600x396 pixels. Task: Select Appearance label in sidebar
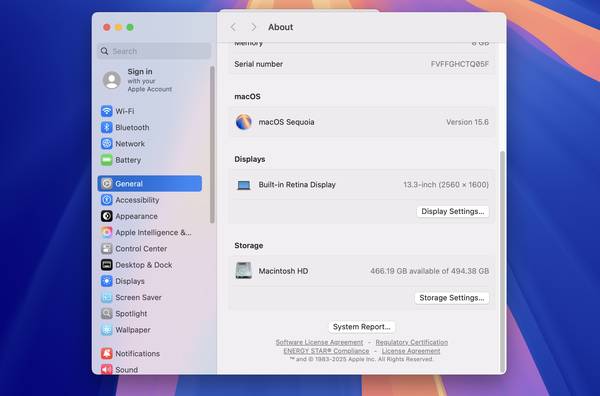[137, 216]
